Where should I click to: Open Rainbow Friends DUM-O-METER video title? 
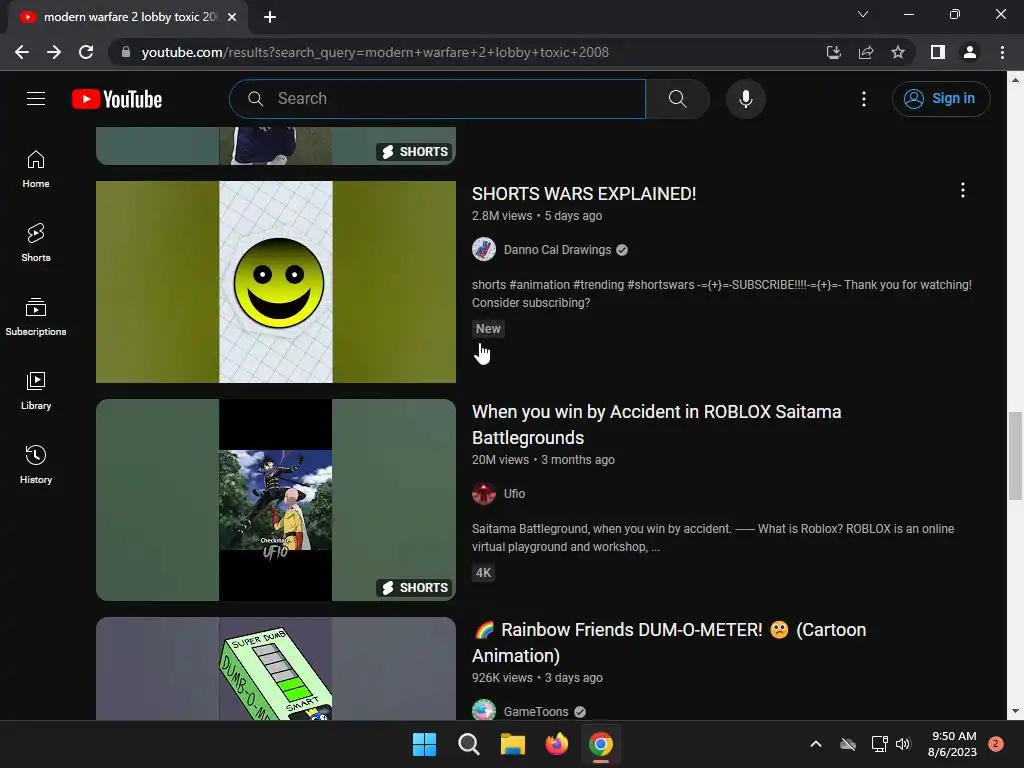669,643
